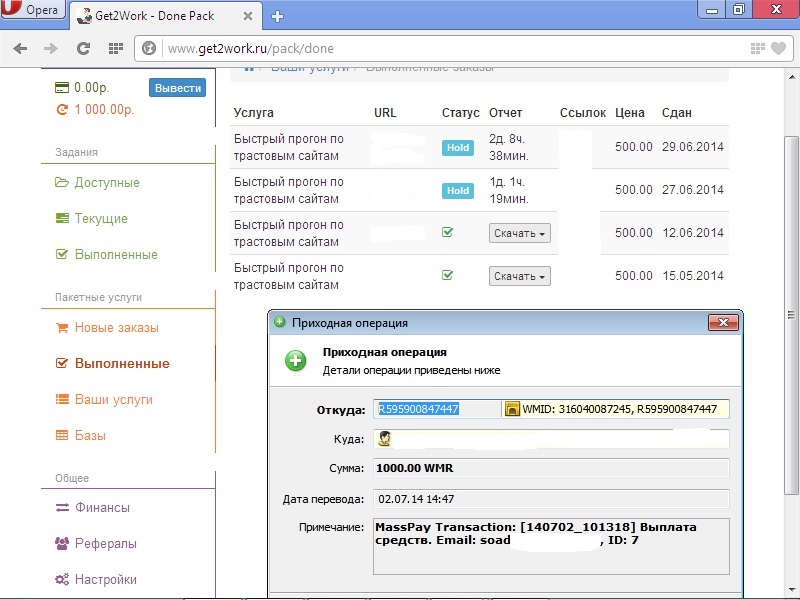Open the Opera menu button

pyautogui.click(x=33, y=9)
